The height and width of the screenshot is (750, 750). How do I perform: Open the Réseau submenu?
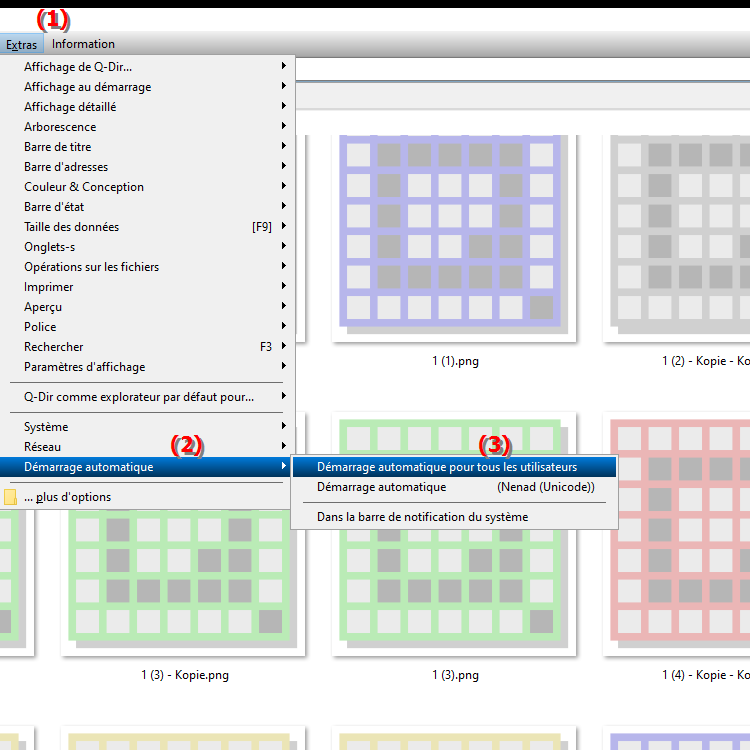click(x=147, y=447)
